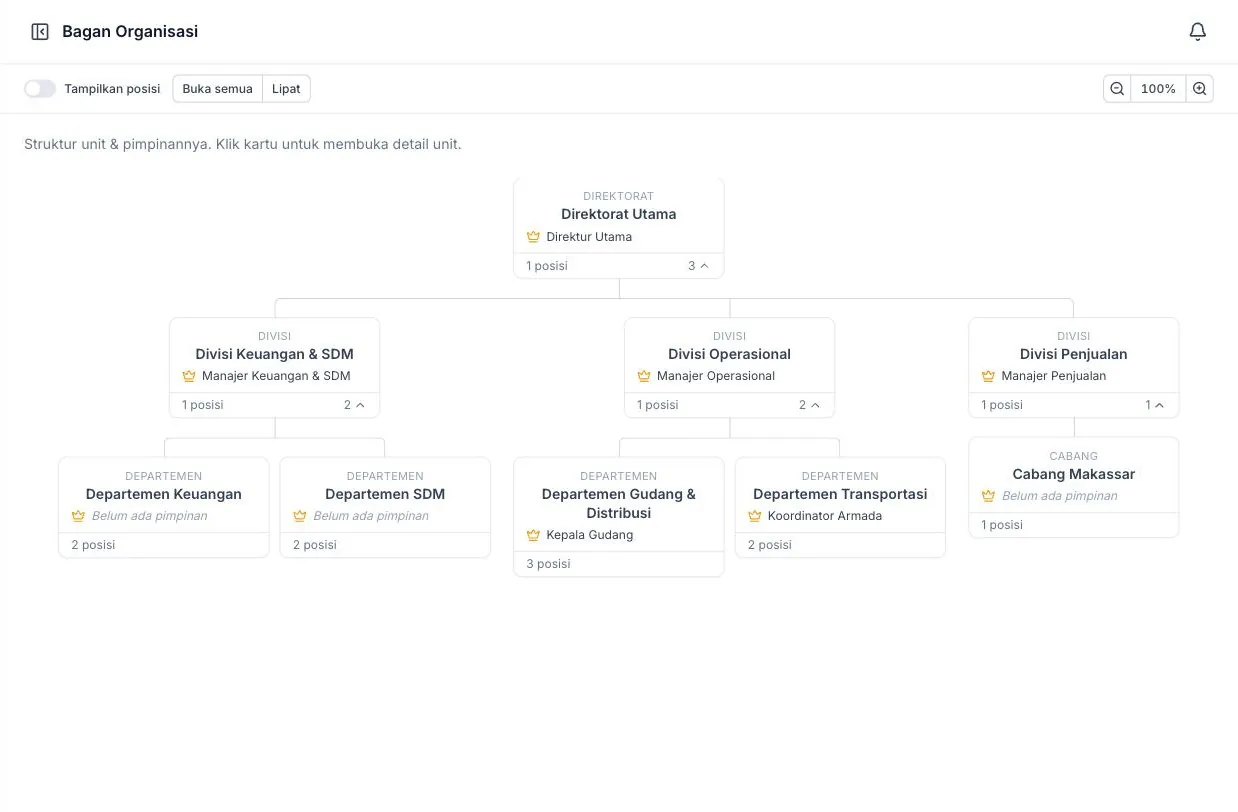Click crown icon in Cabang Makassar card
Screen dimensions: 1238x812
[988, 496]
